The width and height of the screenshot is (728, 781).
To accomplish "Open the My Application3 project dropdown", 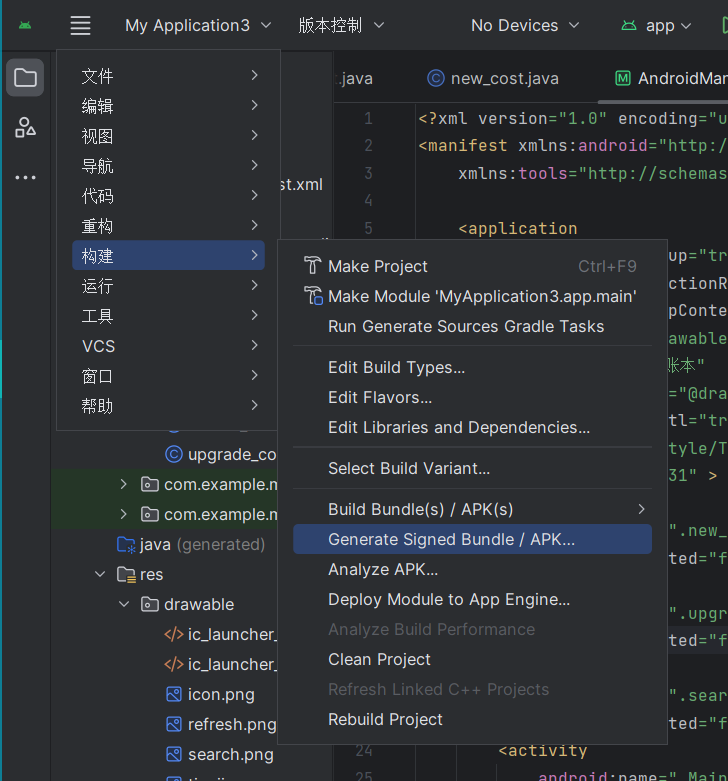I will (197, 26).
